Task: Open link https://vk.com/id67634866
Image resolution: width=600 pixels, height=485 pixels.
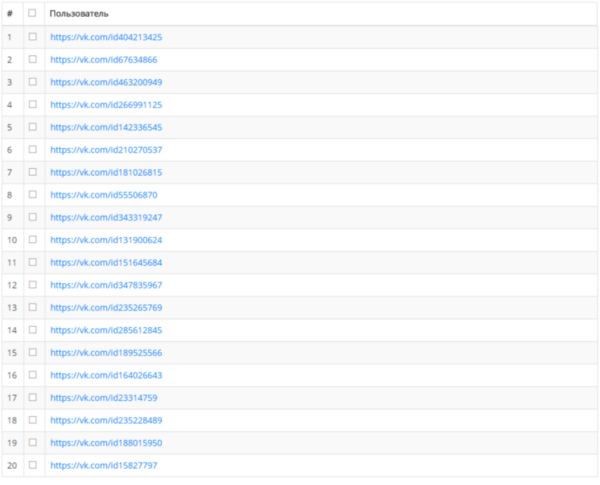Action: point(104,60)
